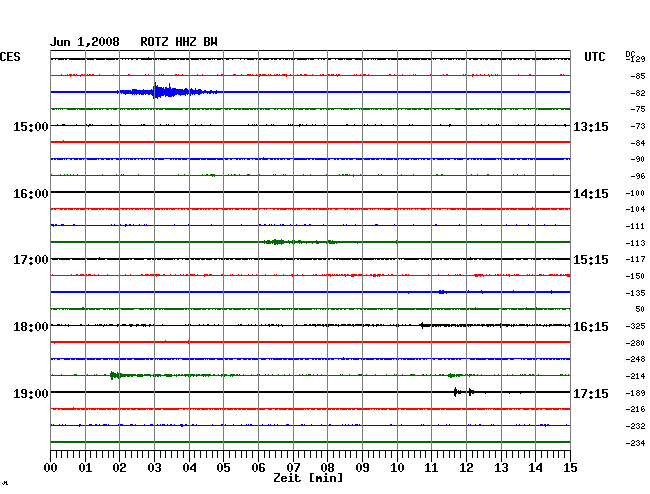Click the date label Jun 1,2008

tap(85, 42)
